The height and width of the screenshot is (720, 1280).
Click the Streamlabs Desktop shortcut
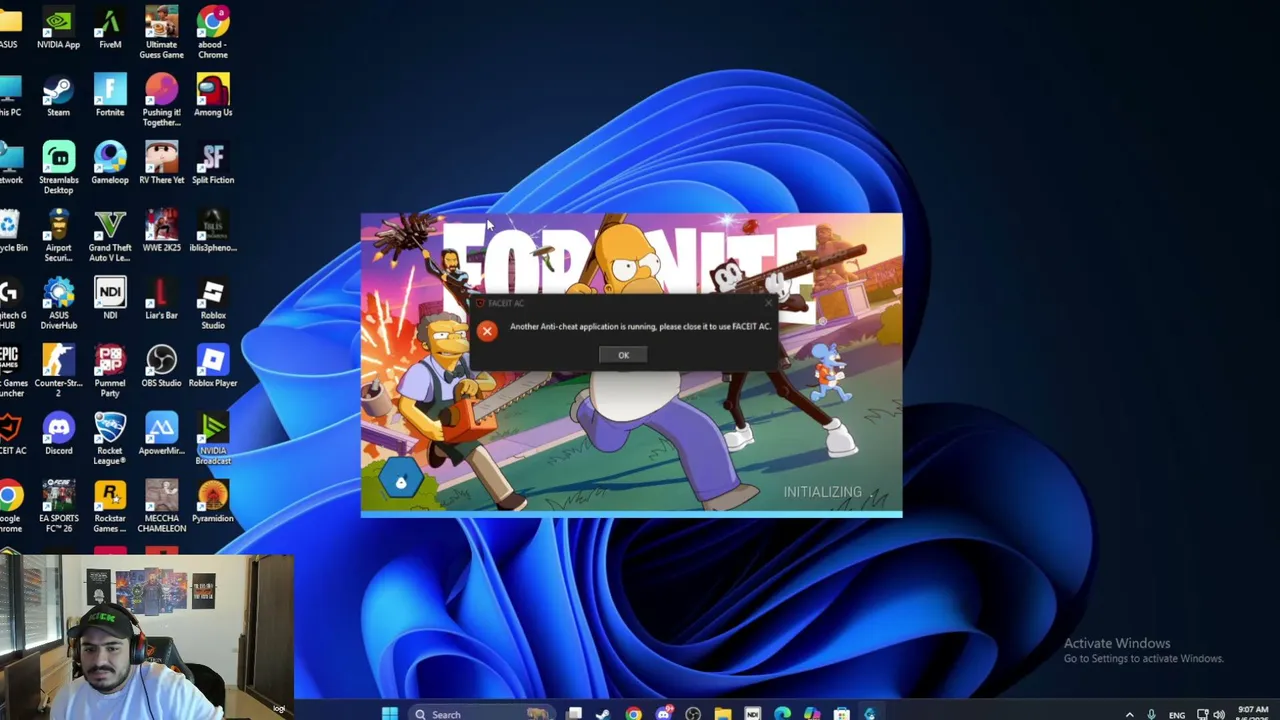tap(58, 168)
